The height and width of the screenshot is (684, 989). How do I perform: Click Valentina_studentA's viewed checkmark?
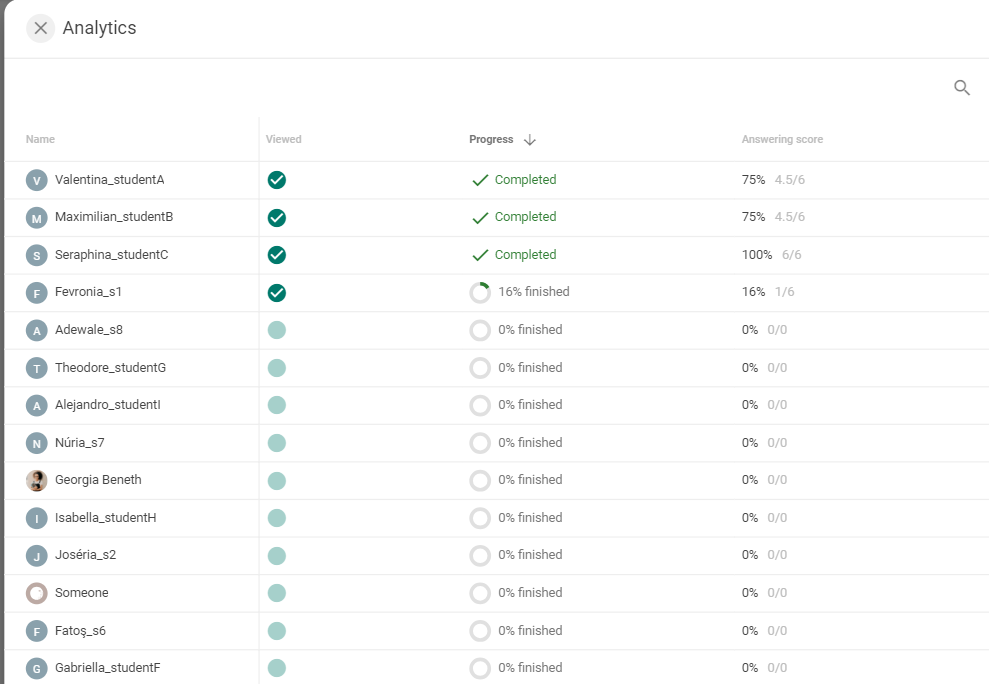pos(277,180)
